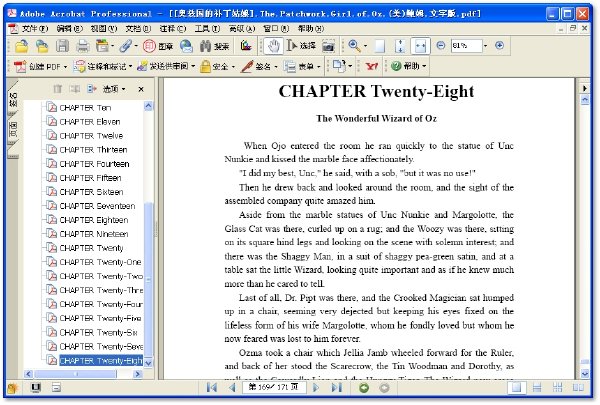
Task: Click the color picture tasks icon
Action: click(x=246, y=46)
